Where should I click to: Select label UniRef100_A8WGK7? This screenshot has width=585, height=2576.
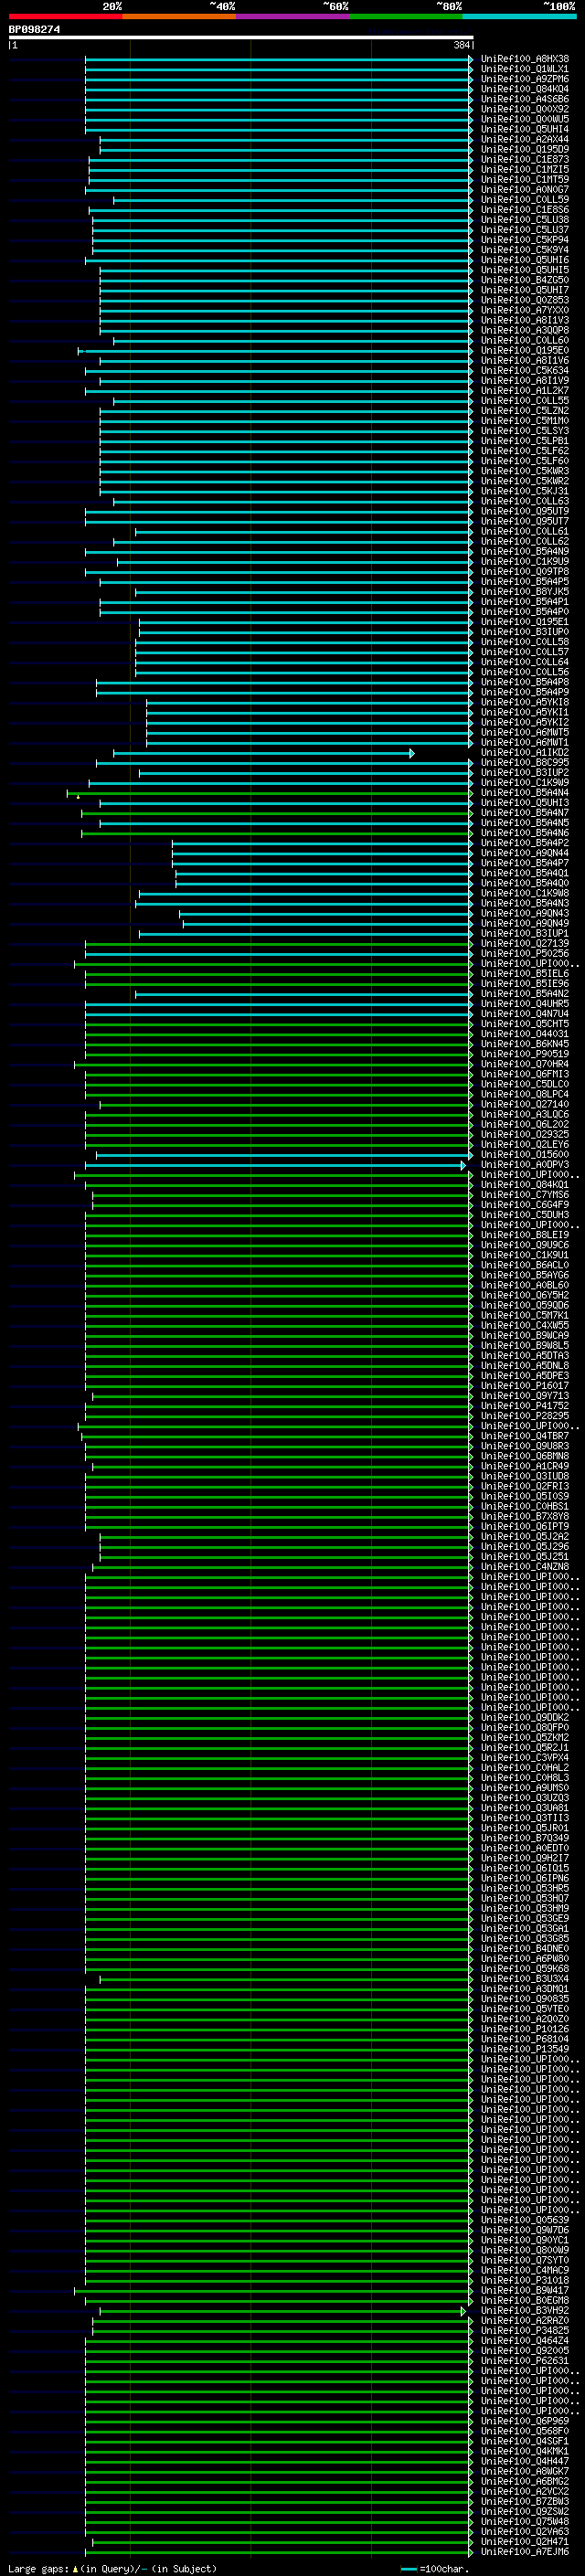[x=524, y=2471]
